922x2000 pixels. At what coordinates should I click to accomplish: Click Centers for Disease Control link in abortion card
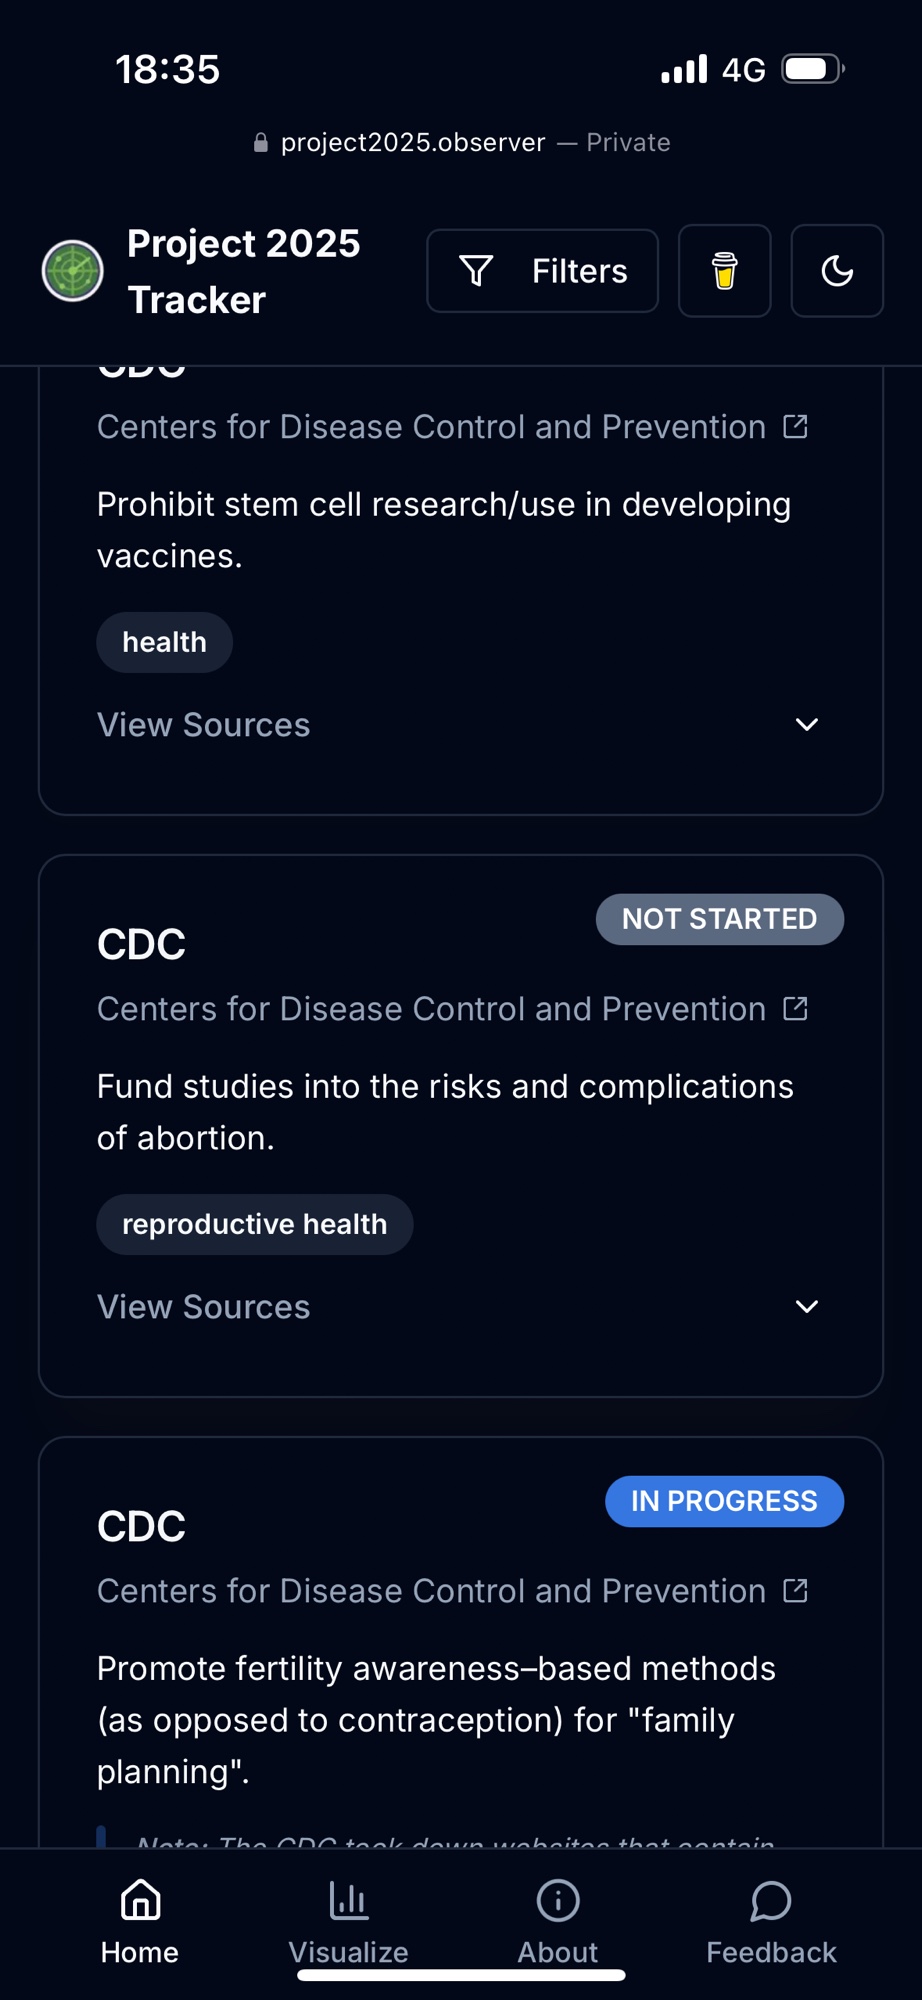click(x=431, y=1009)
